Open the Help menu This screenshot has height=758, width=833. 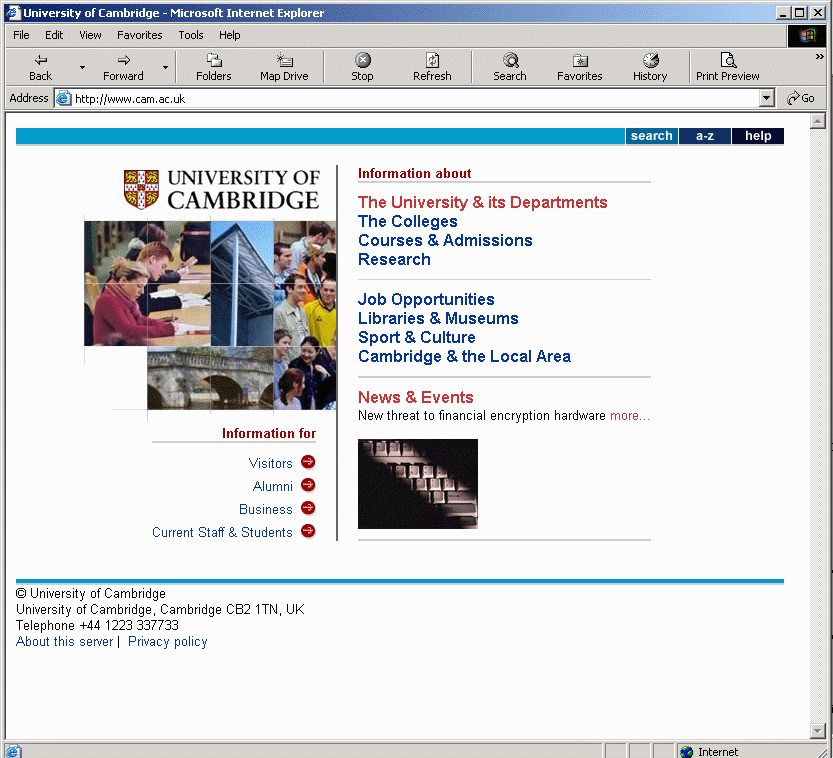(x=230, y=35)
